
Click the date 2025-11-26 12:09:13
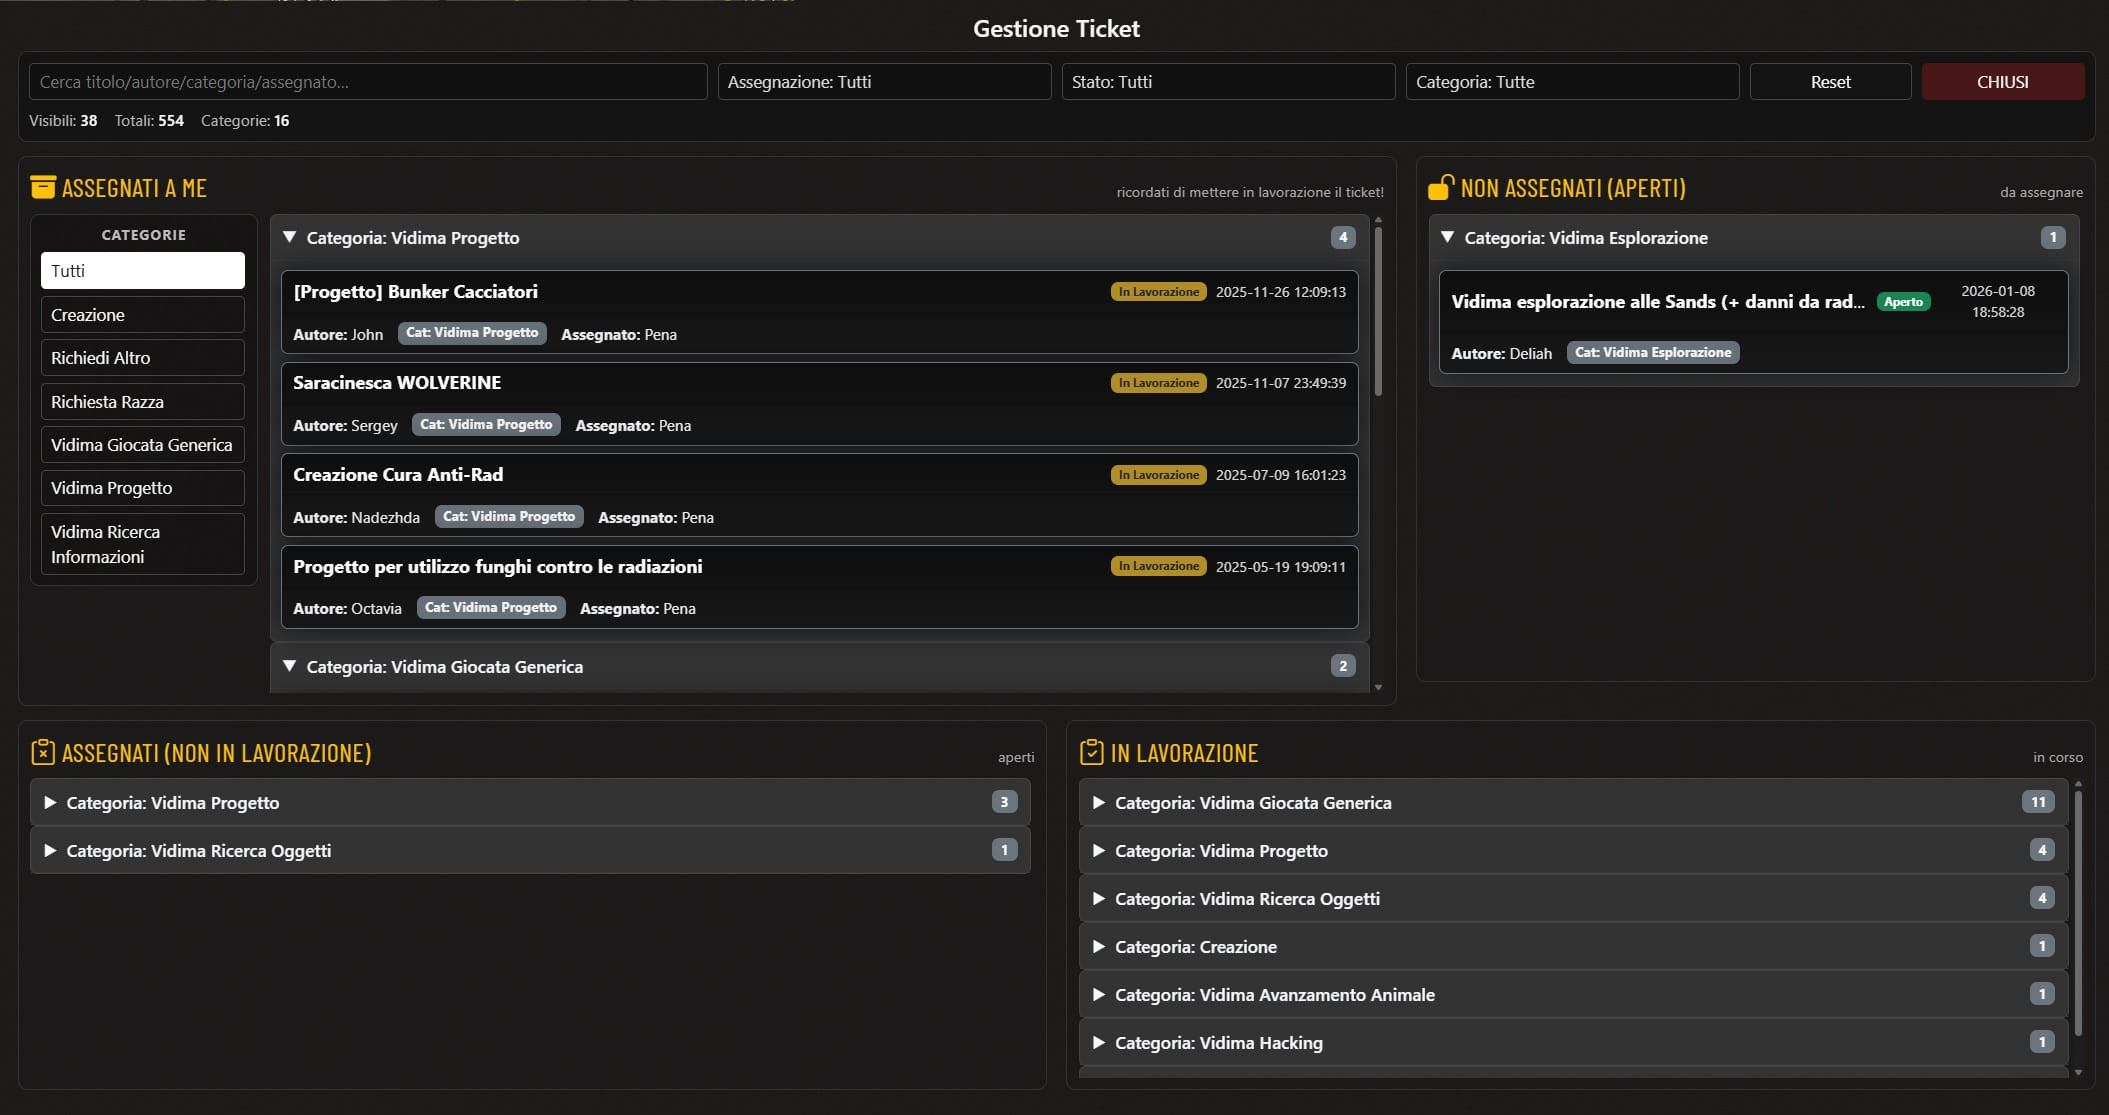tap(1281, 292)
